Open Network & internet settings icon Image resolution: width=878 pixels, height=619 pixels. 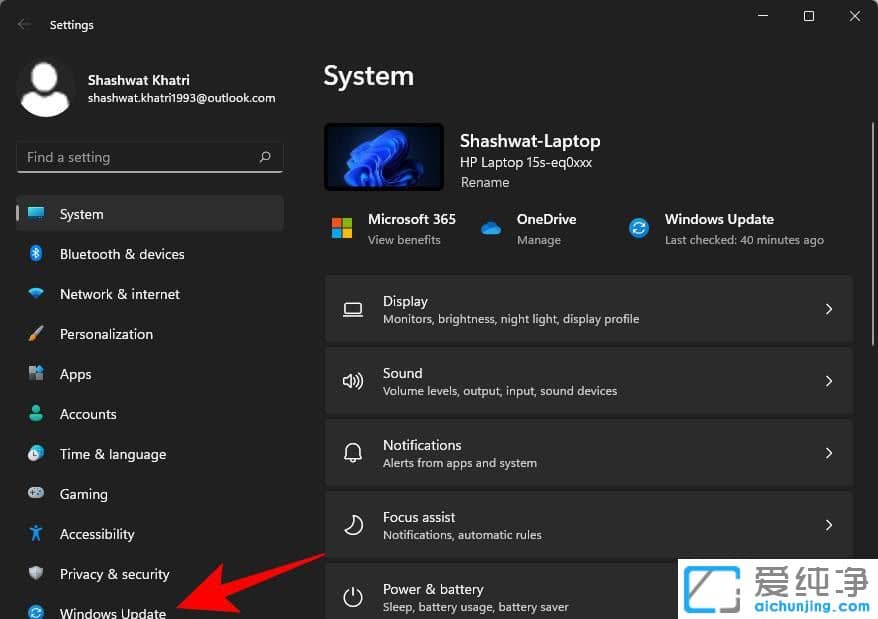(x=36, y=294)
